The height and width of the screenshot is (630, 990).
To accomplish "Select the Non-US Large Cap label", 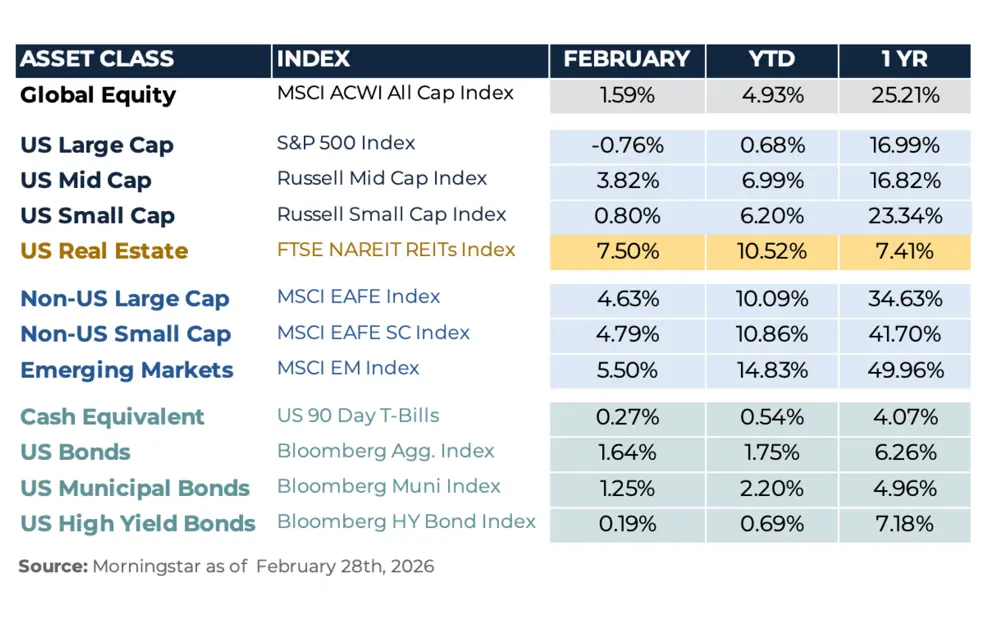I will tap(125, 298).
